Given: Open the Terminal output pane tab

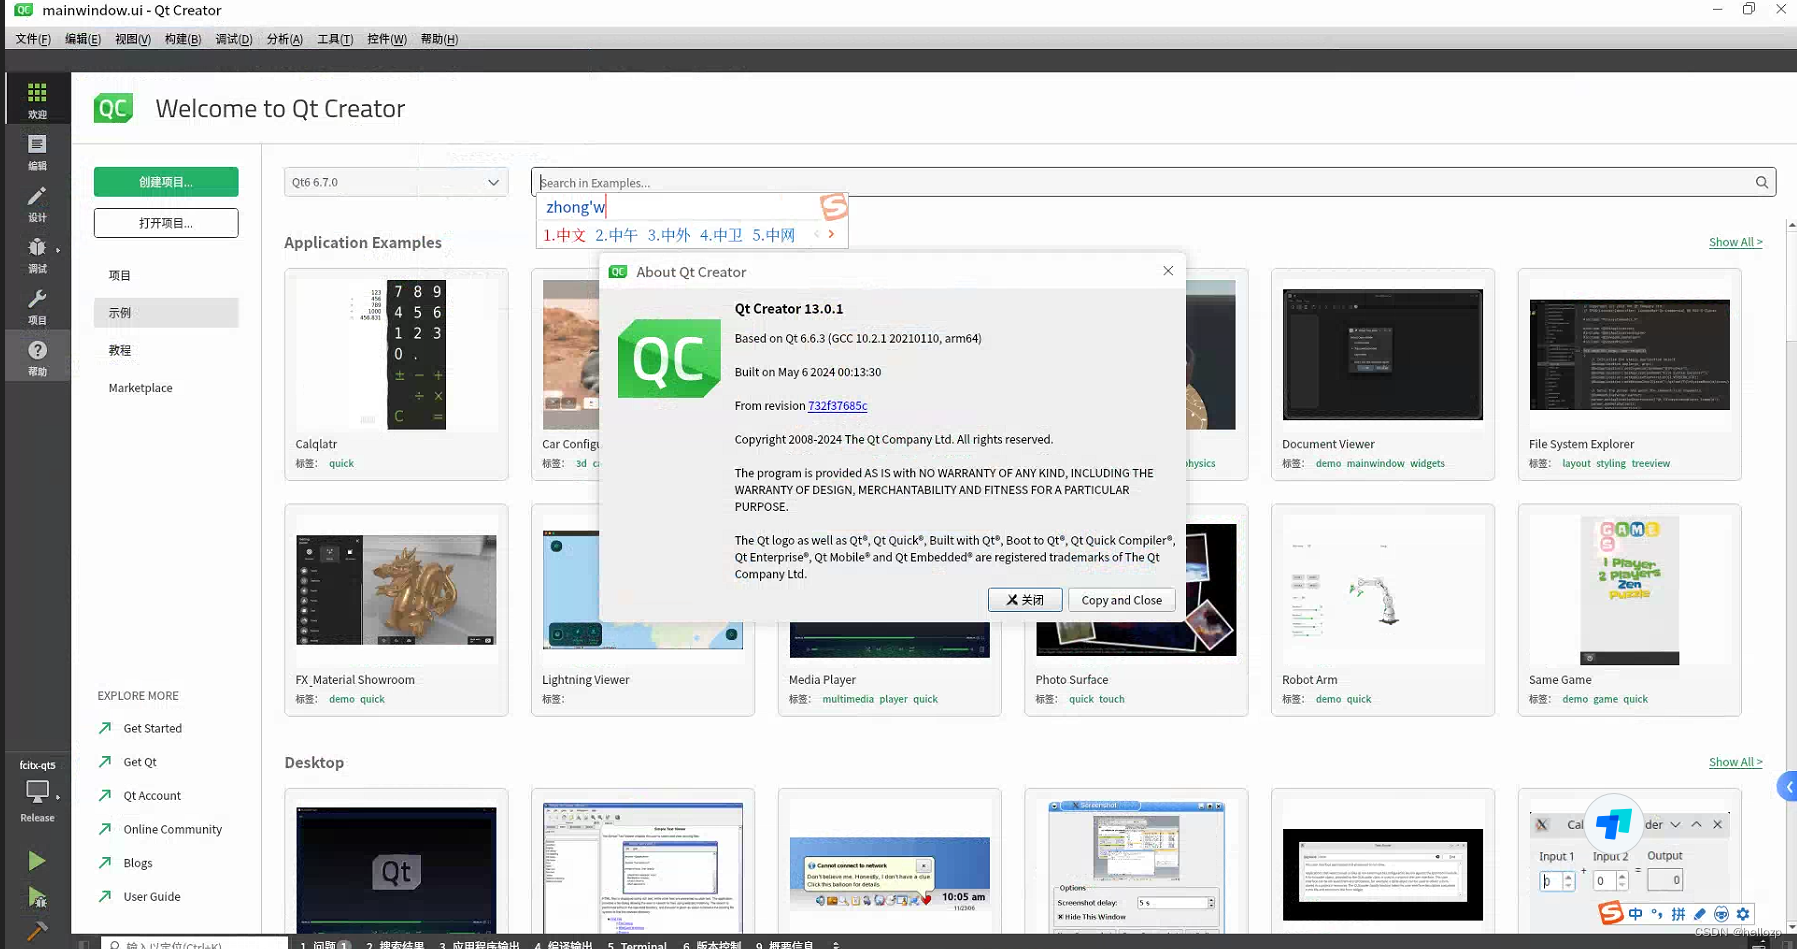Looking at the screenshot, I should coord(637,944).
